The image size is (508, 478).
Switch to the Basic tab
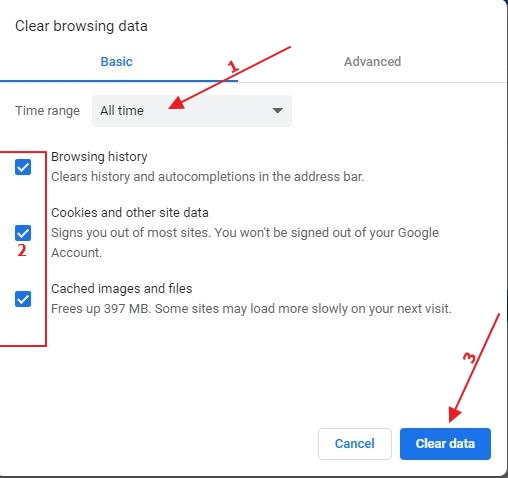coord(117,62)
